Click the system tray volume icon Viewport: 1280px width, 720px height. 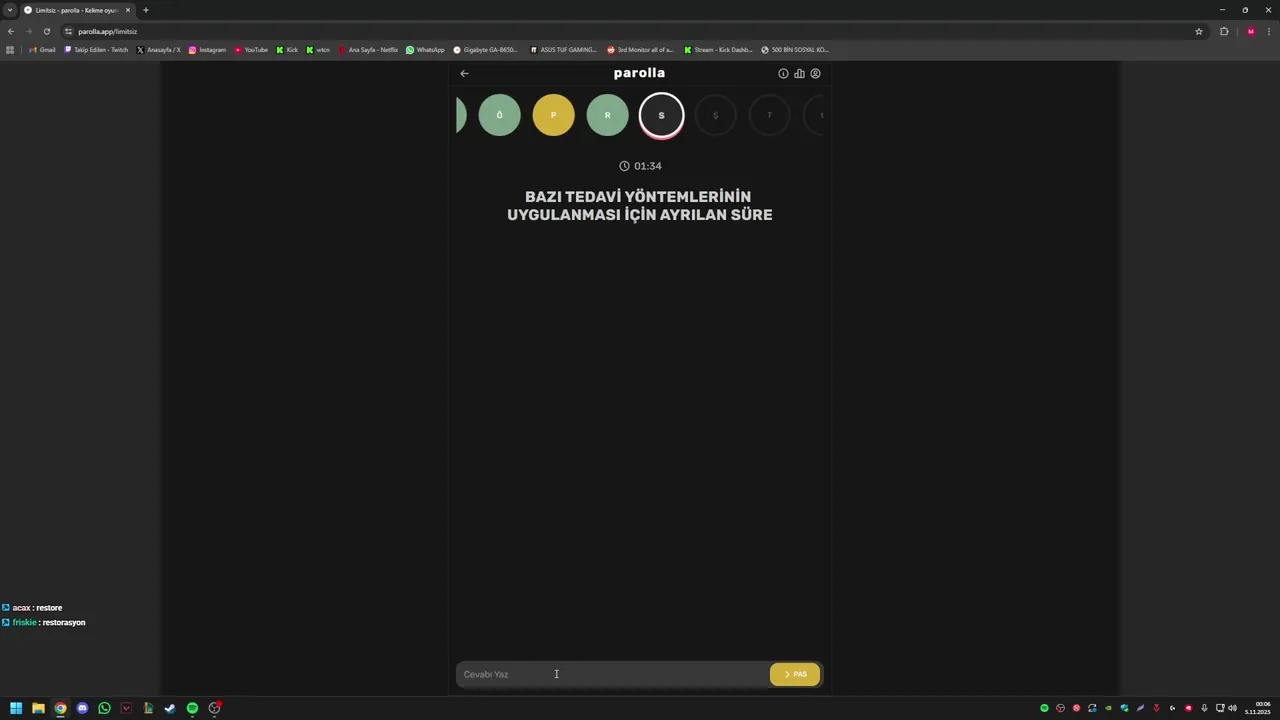[1233, 708]
